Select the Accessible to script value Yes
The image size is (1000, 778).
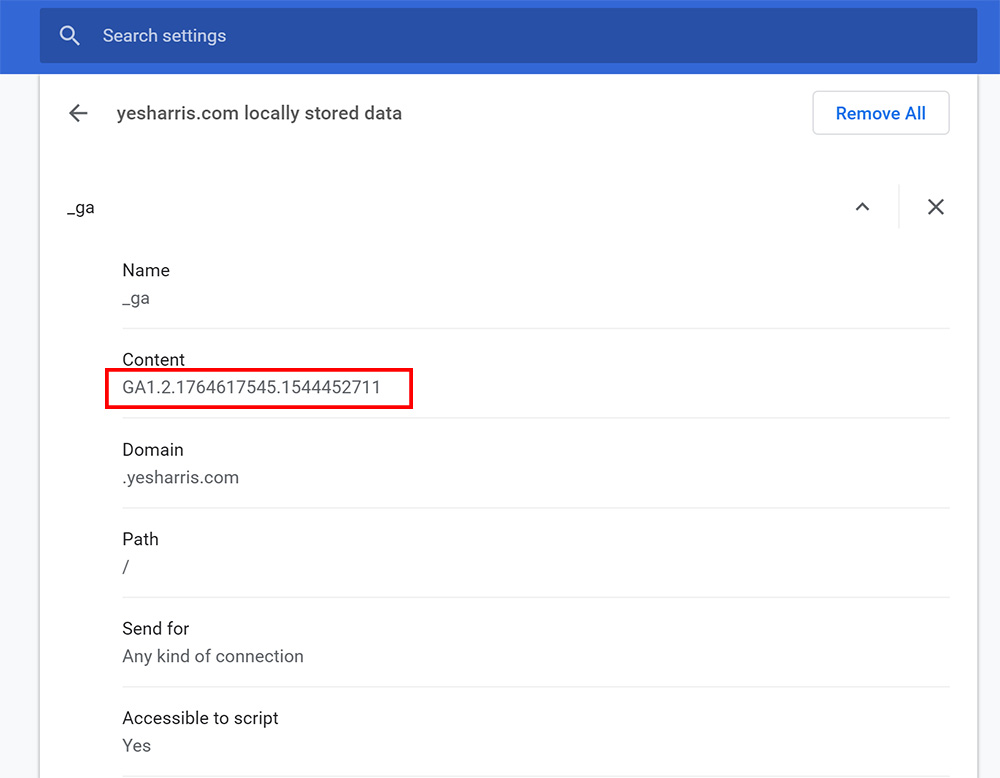[136, 745]
